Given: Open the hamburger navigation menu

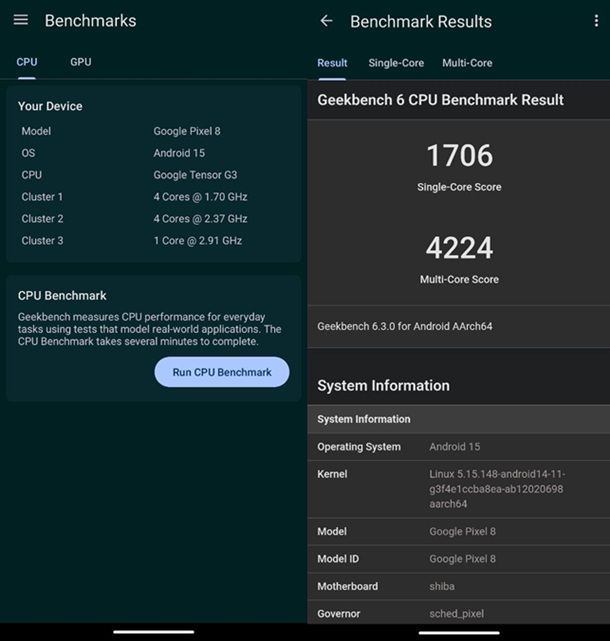Looking at the screenshot, I should (21, 20).
